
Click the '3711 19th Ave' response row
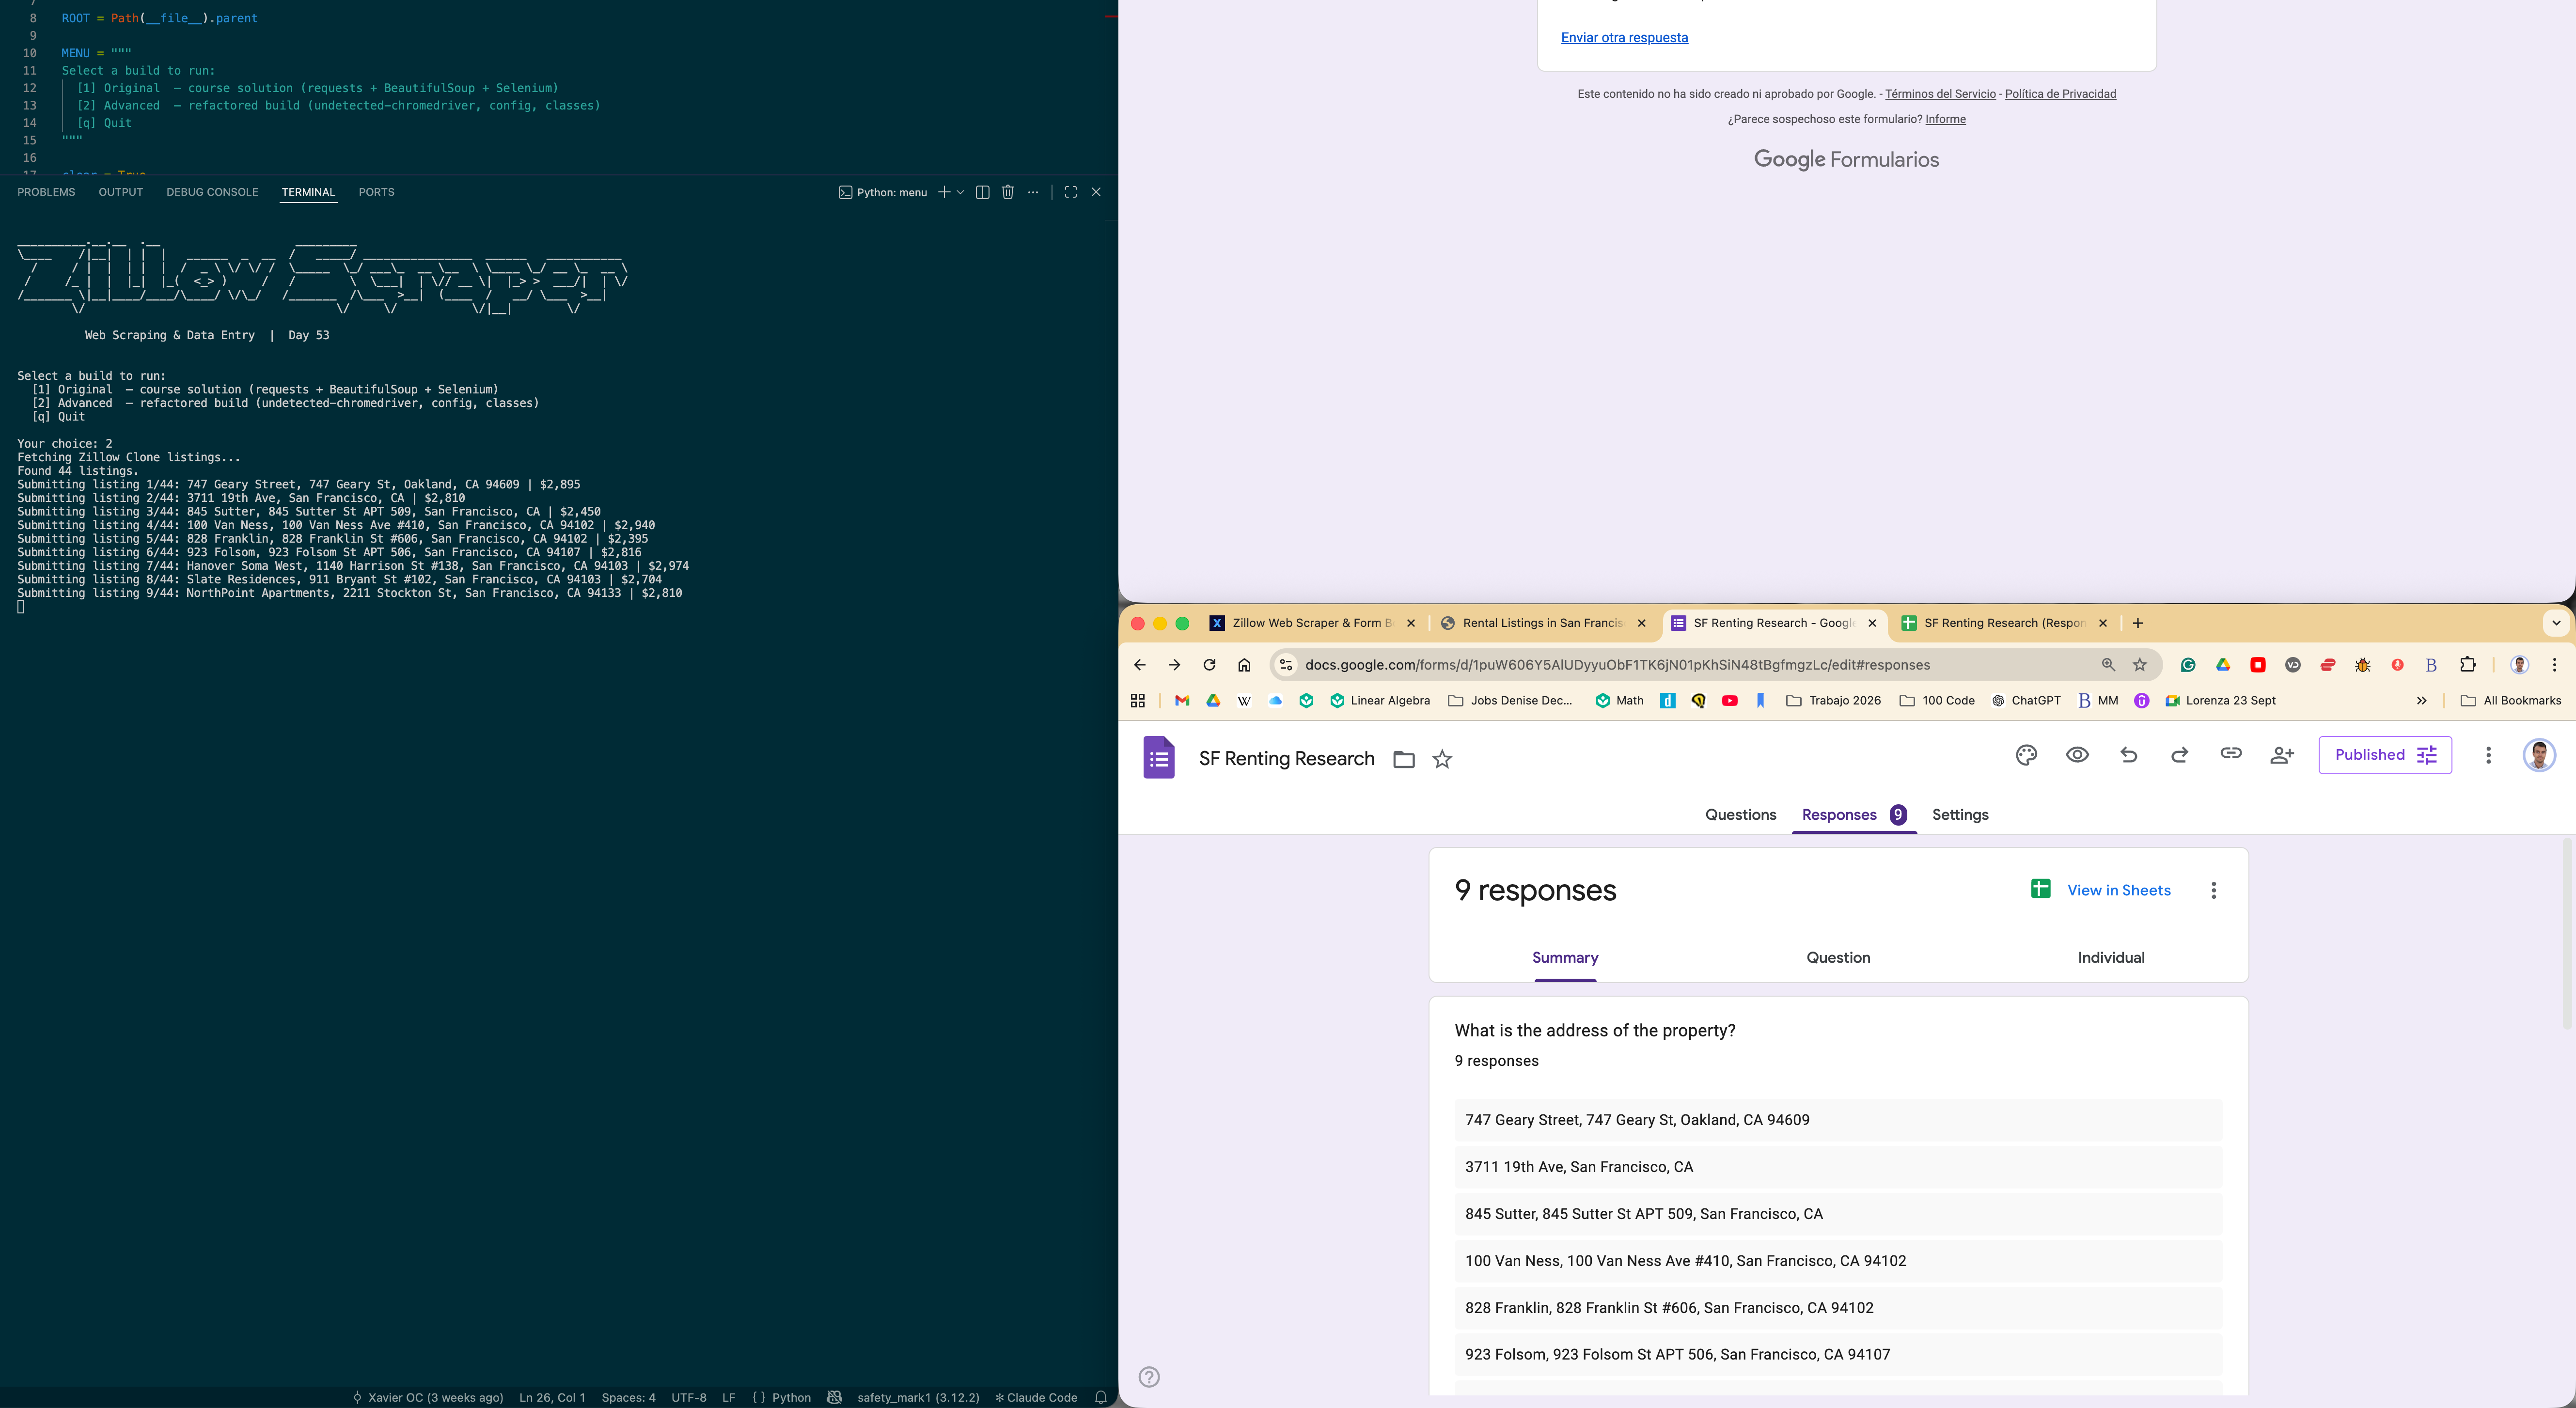click(1838, 1167)
